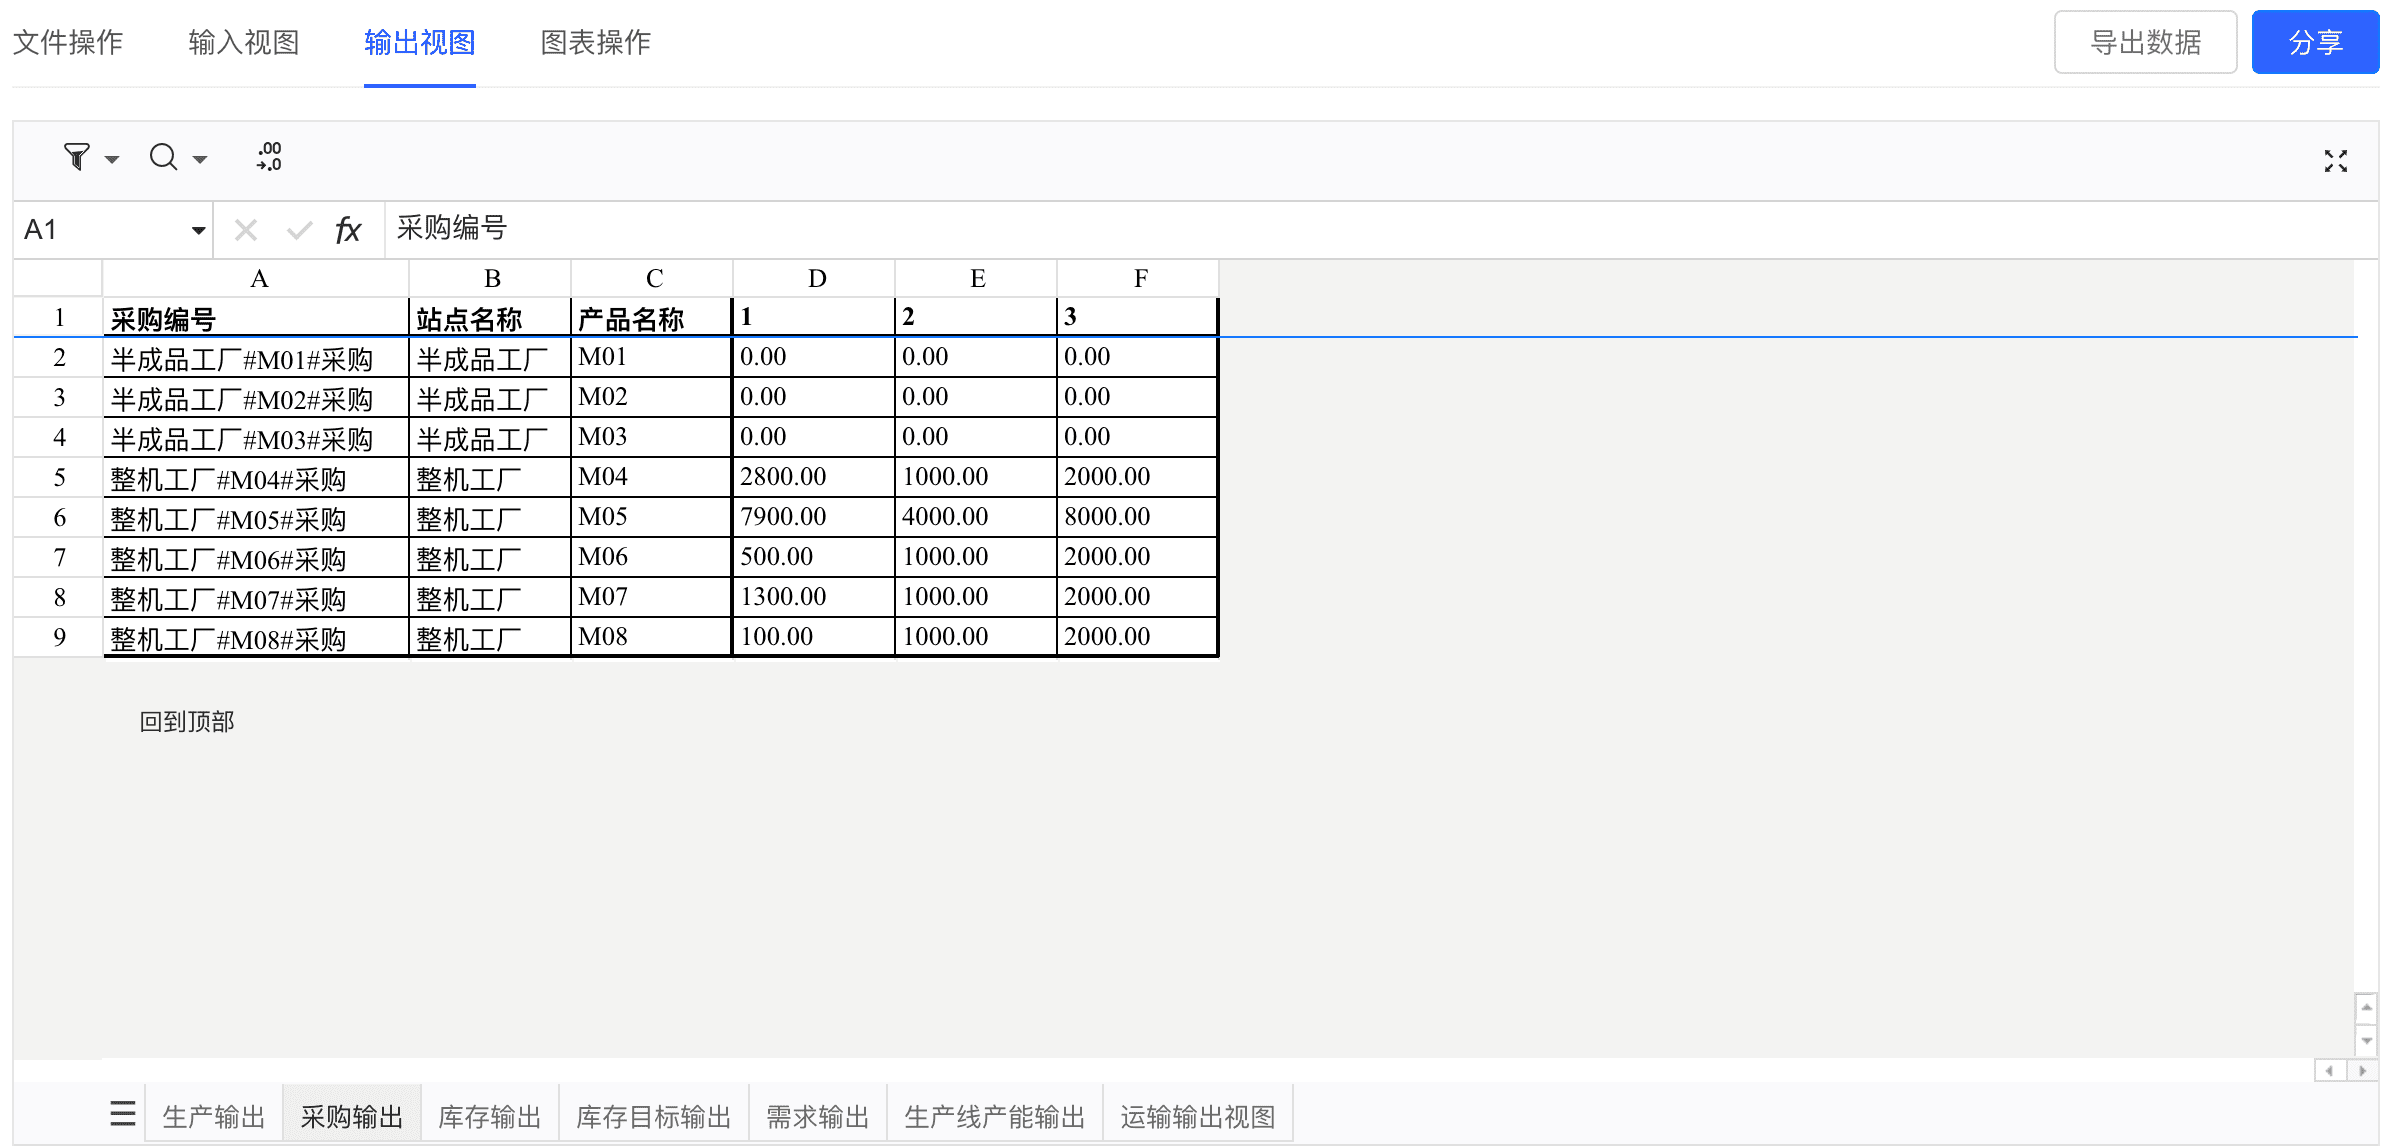
Task: Open the sheet list hamburger icon
Action: pos(123,1113)
